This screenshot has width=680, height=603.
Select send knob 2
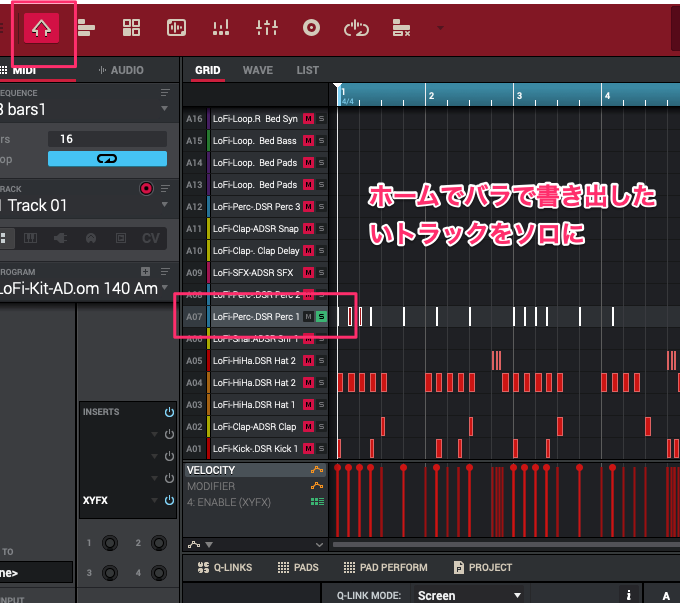pyautogui.click(x=159, y=543)
